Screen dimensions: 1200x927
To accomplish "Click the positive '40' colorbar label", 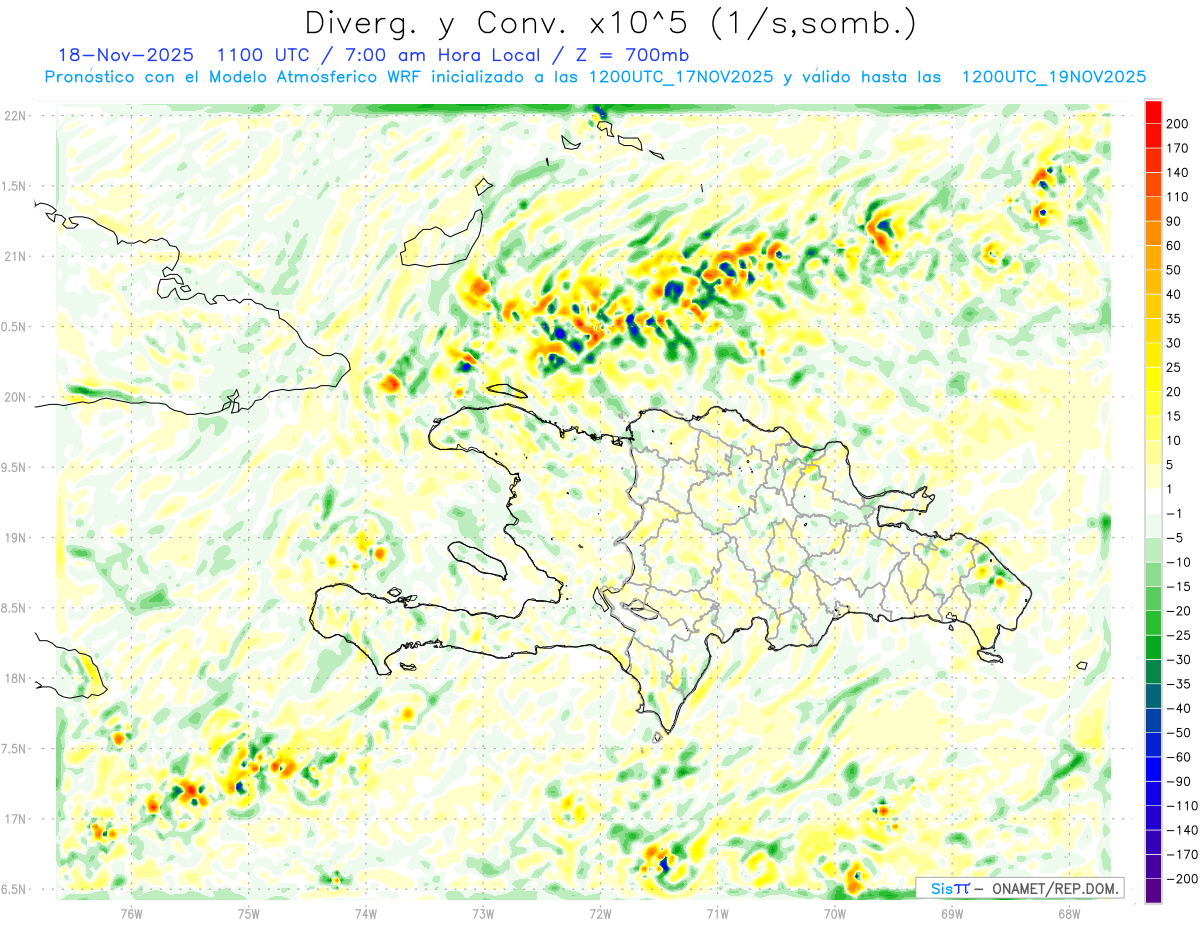I will (1174, 294).
